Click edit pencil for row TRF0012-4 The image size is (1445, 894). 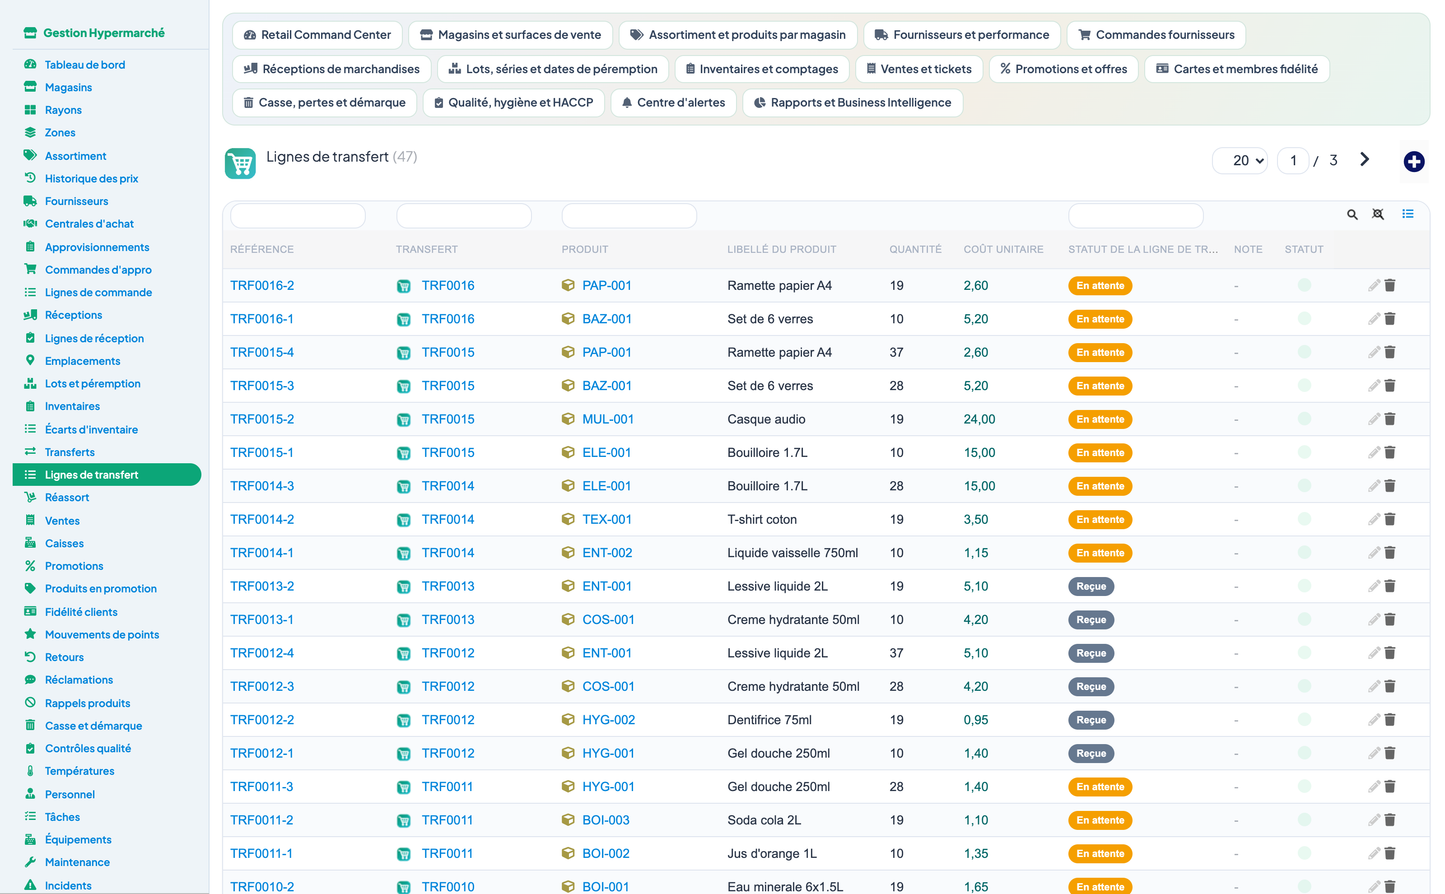1374,653
